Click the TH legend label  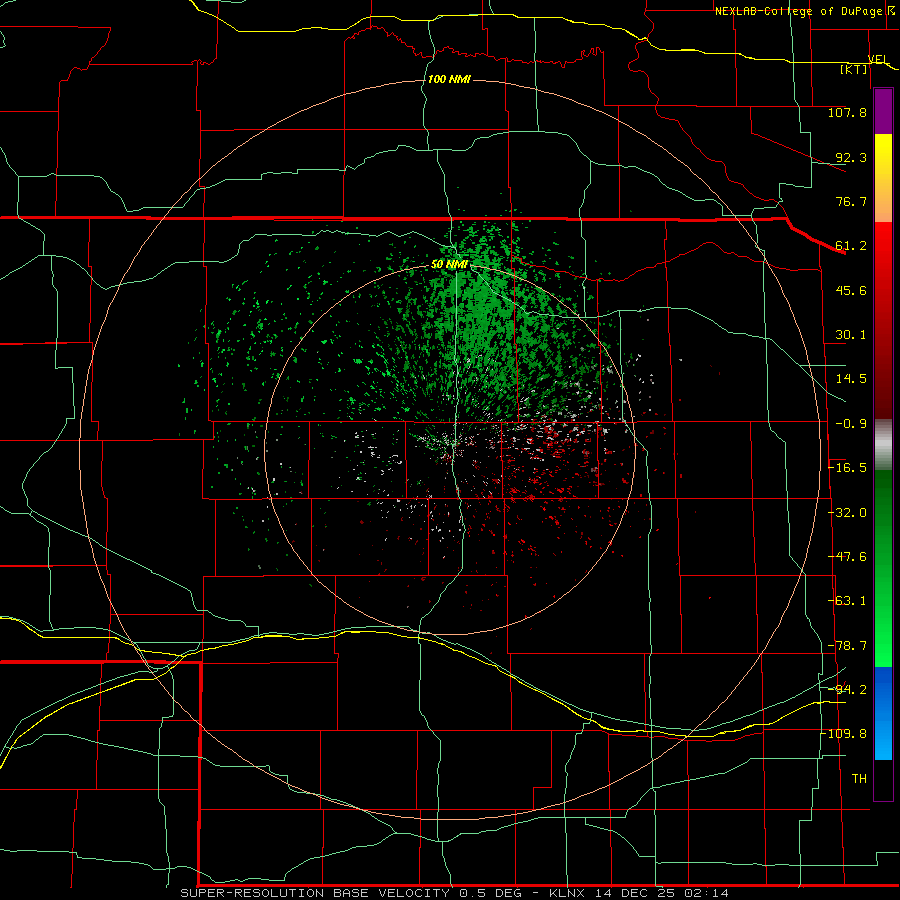859,779
